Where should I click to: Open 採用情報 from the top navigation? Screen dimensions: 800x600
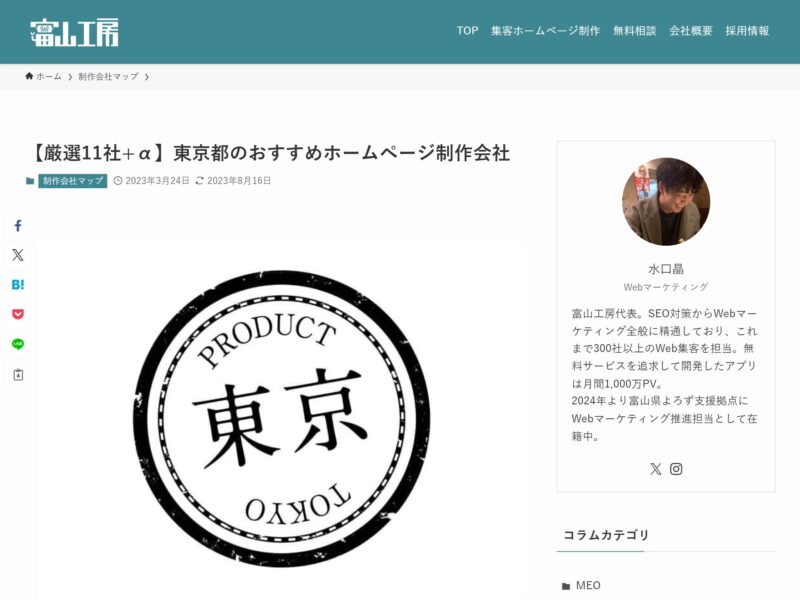(747, 31)
